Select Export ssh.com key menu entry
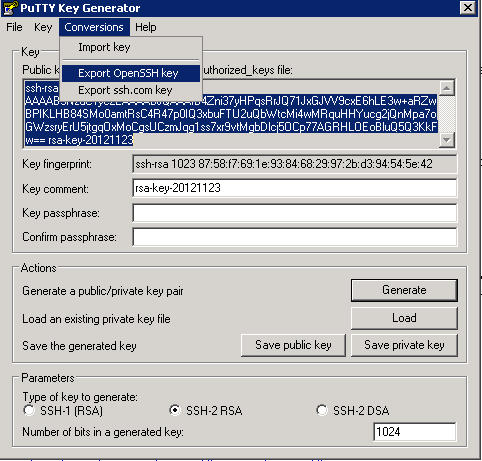 [131, 90]
